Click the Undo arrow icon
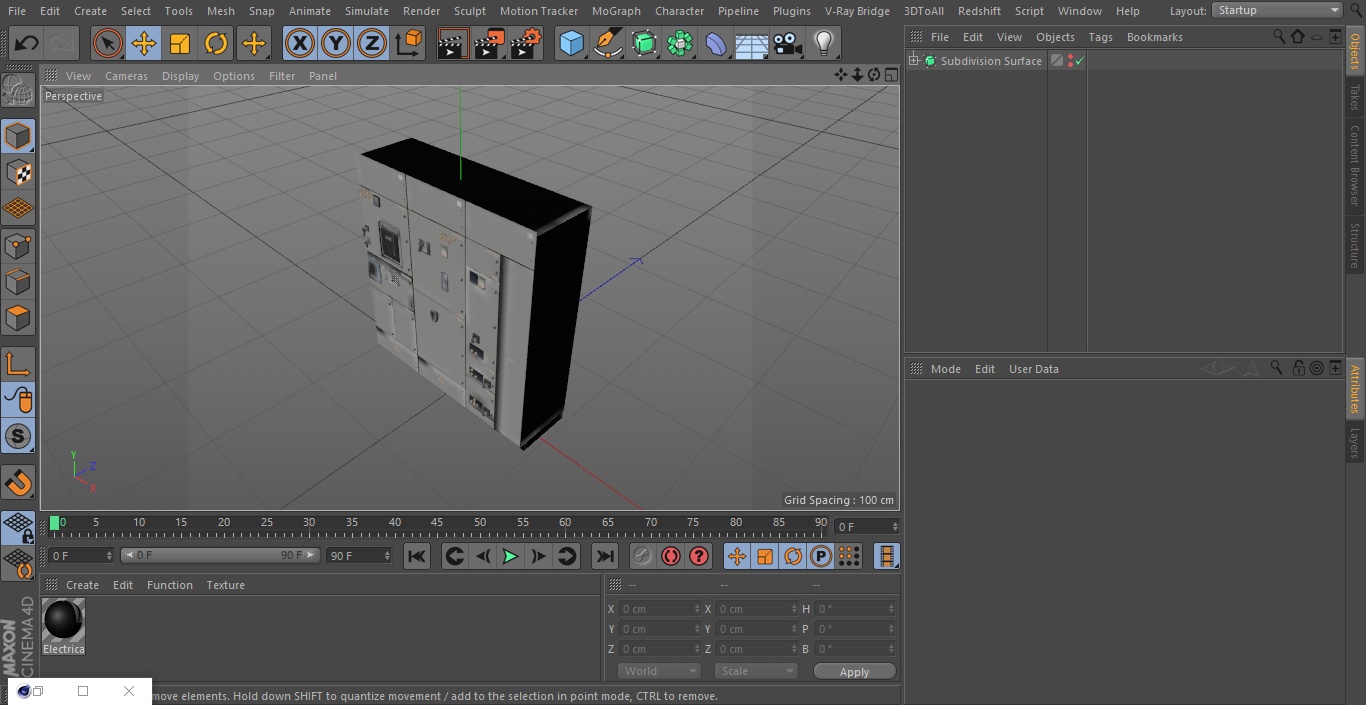 click(26, 43)
